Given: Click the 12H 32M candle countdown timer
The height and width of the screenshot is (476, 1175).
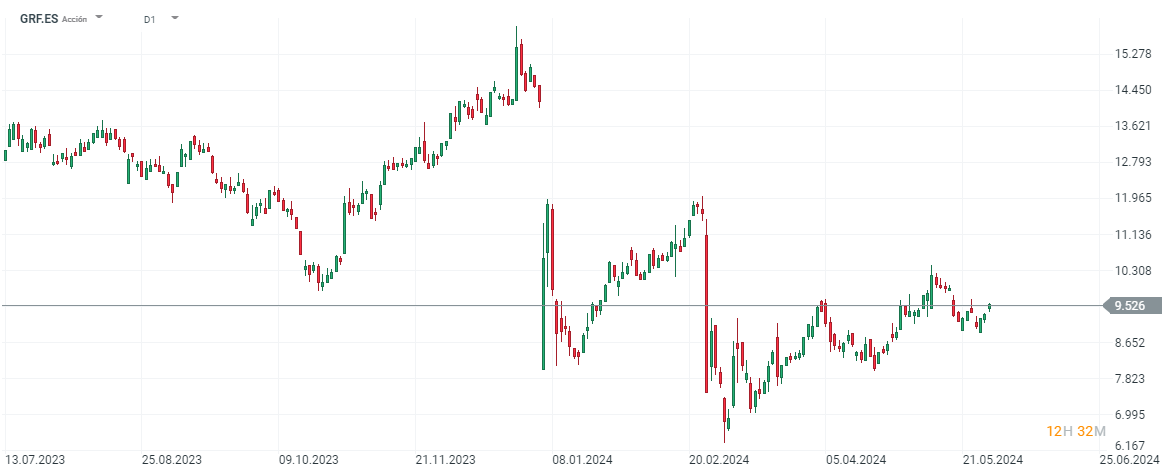Looking at the screenshot, I should 1076,431.
